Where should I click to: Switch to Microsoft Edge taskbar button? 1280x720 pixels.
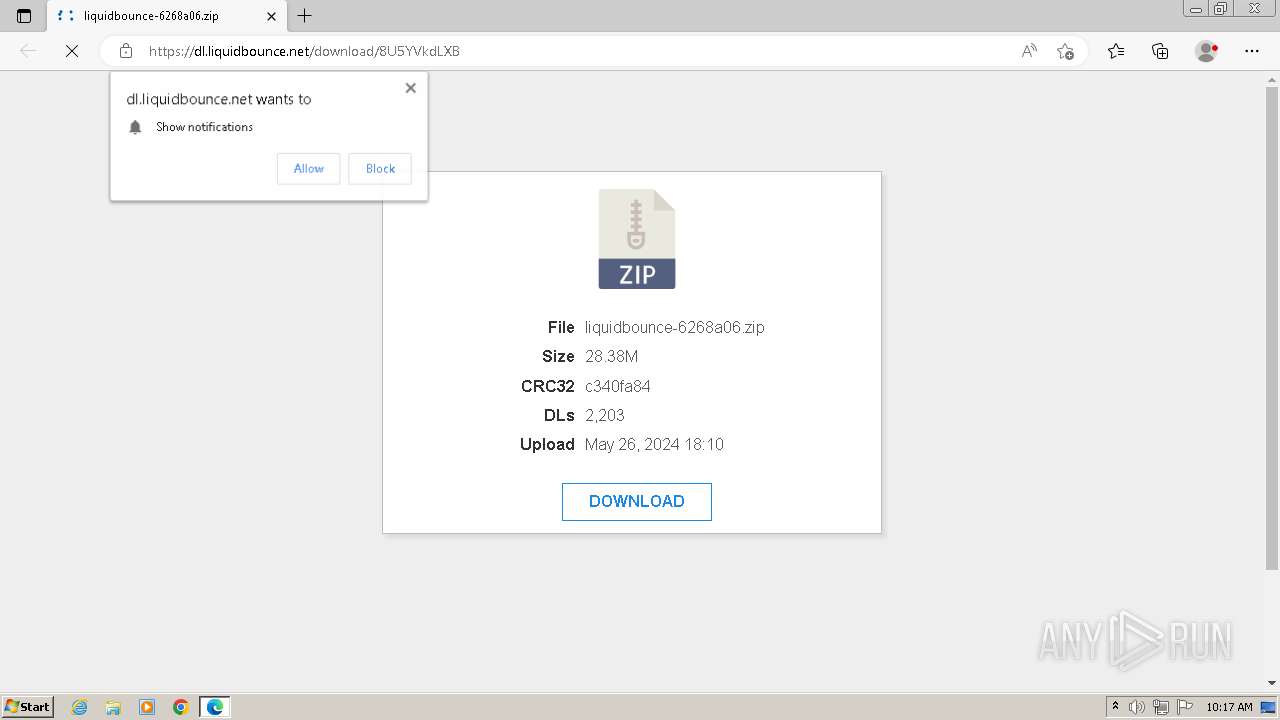[215, 707]
